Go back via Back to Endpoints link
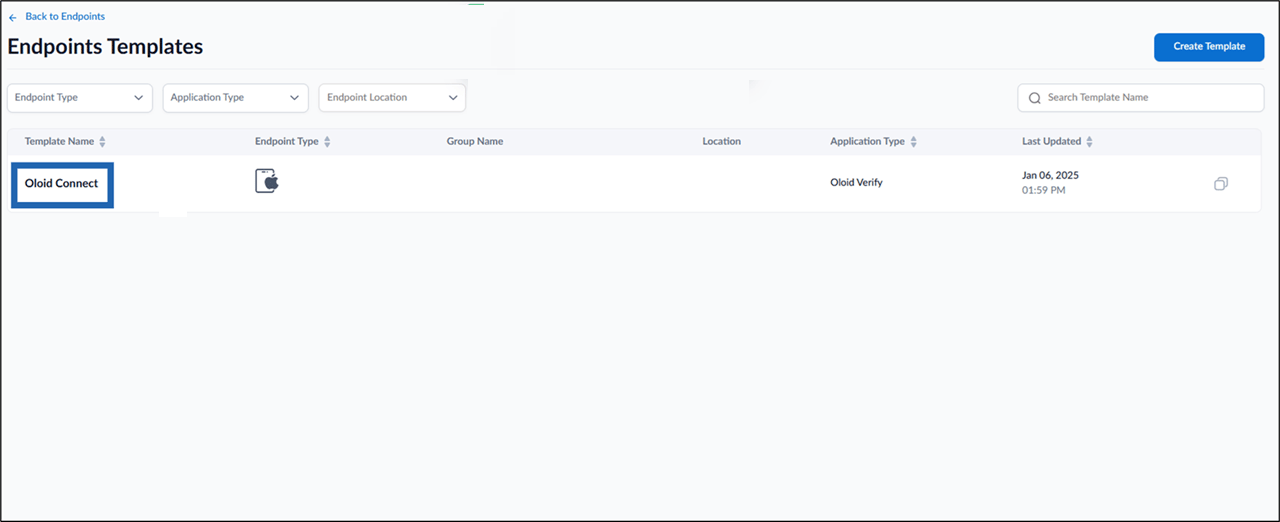Screen dimensions: 1280x522 [x=65, y=17]
